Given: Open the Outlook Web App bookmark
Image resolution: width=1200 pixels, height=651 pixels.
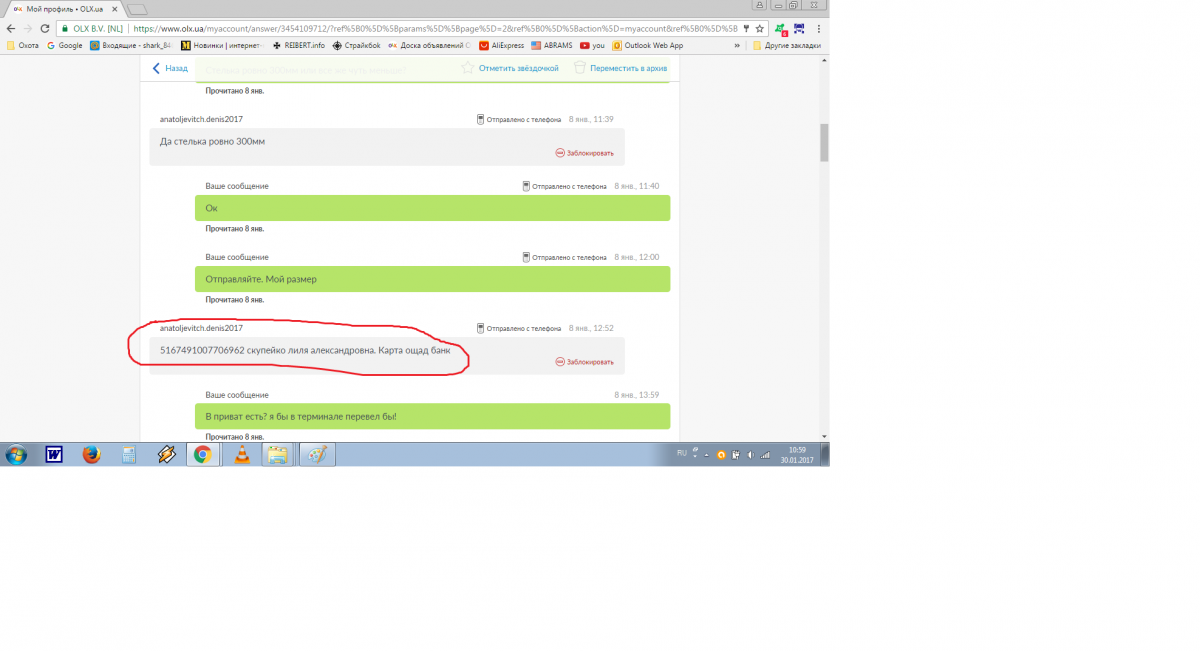Looking at the screenshot, I should click(648, 45).
